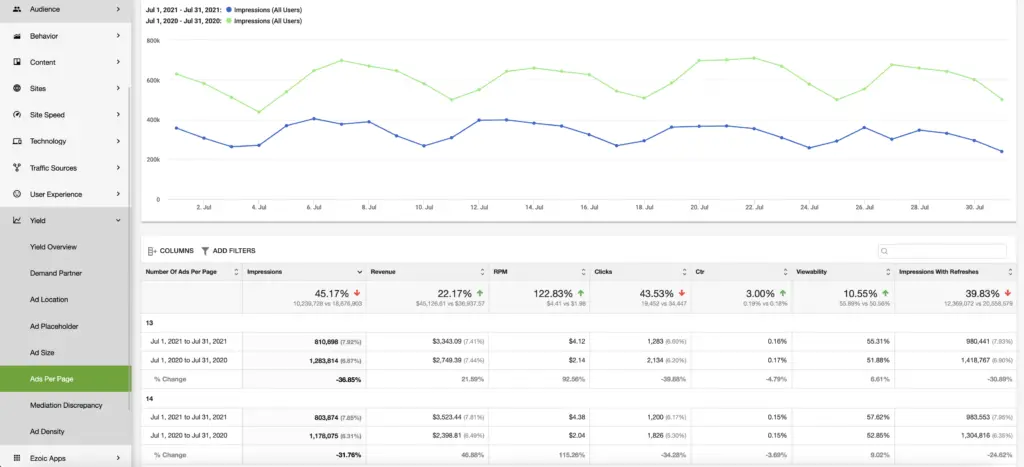The height and width of the screenshot is (467, 1024).
Task: Sort by the Revenue column header
Action: click(383, 272)
